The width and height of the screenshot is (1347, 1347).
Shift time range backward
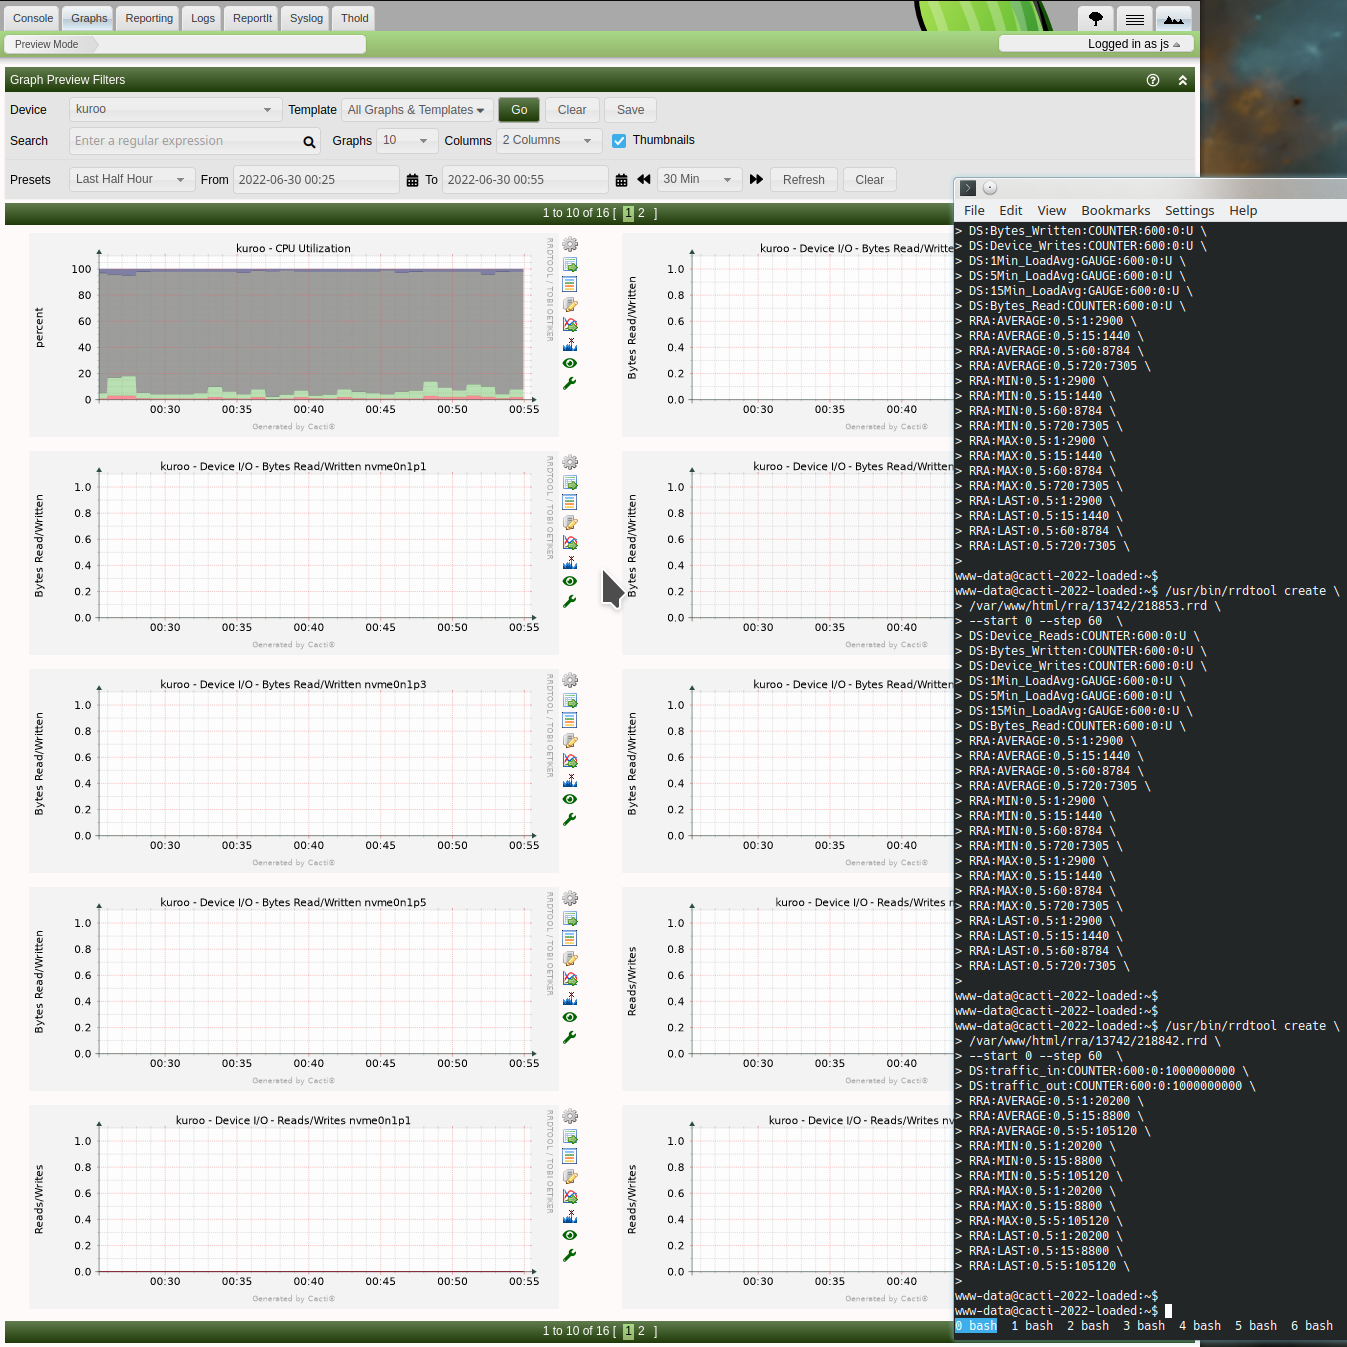pos(644,179)
